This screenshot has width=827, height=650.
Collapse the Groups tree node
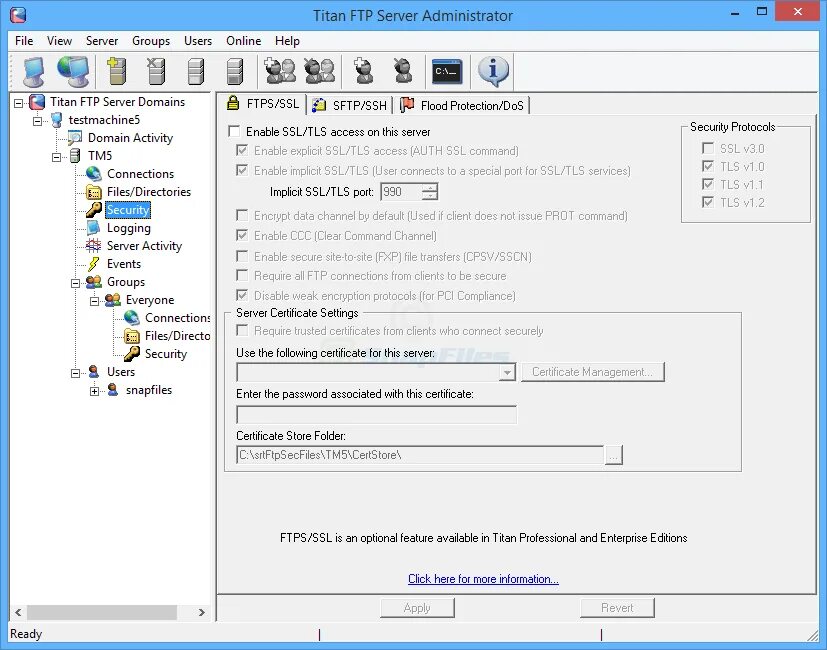pyautogui.click(x=75, y=283)
